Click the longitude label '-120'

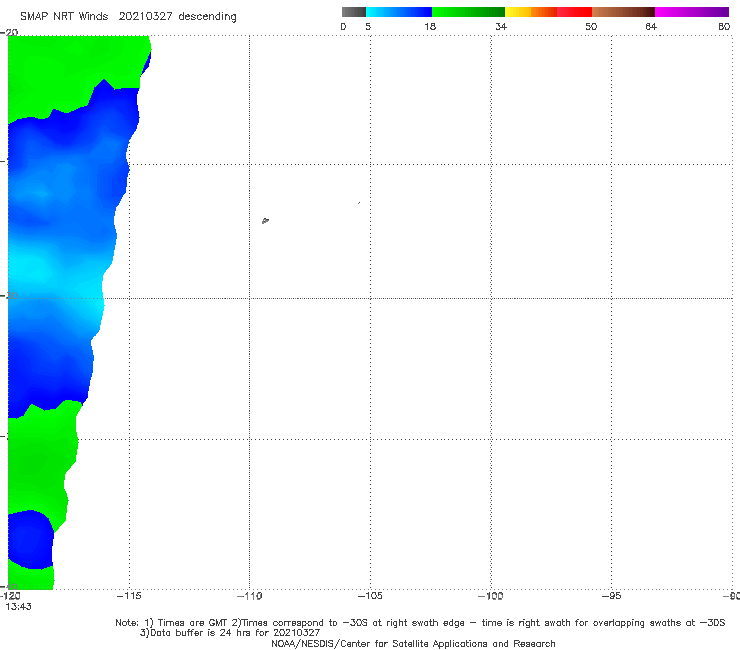pyautogui.click(x=10, y=596)
